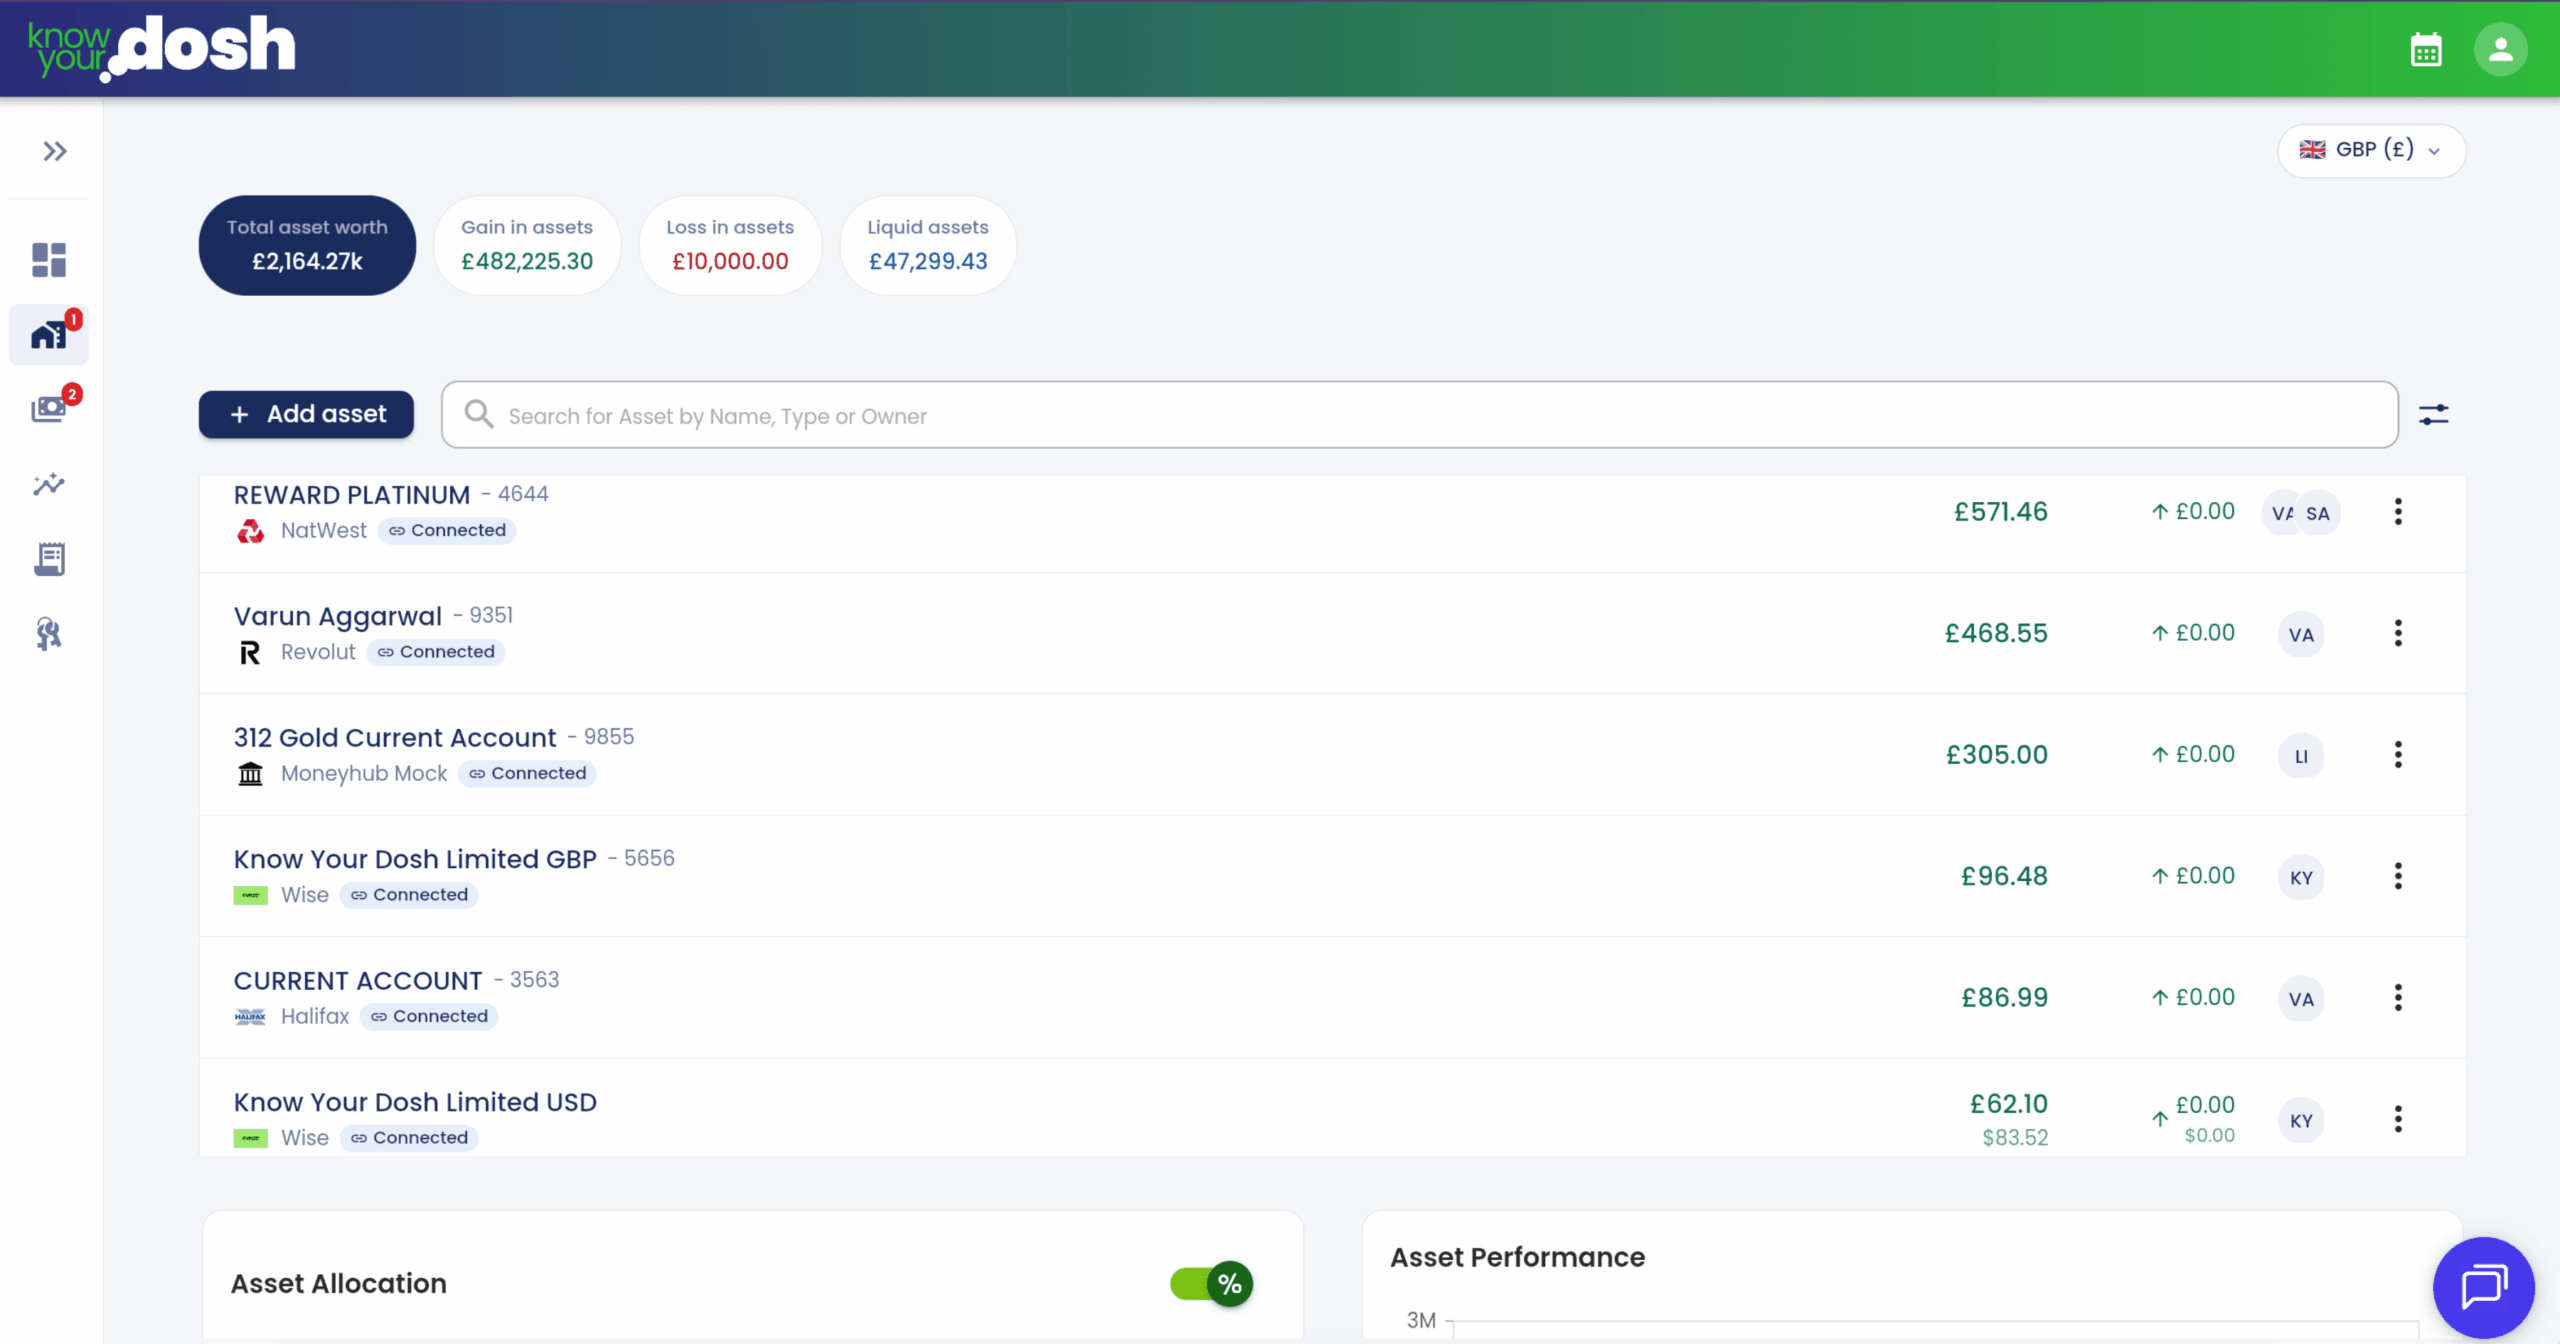The height and width of the screenshot is (1344, 2560).
Task: Open the chat support bubble
Action: point(2484,1287)
